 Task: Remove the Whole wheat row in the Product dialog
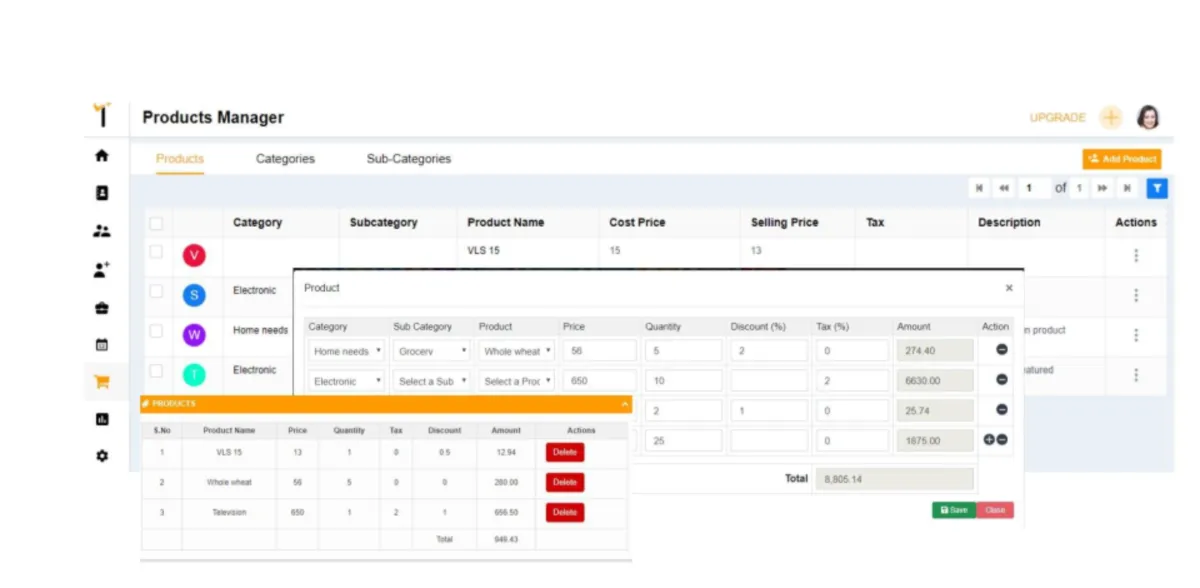click(1002, 350)
